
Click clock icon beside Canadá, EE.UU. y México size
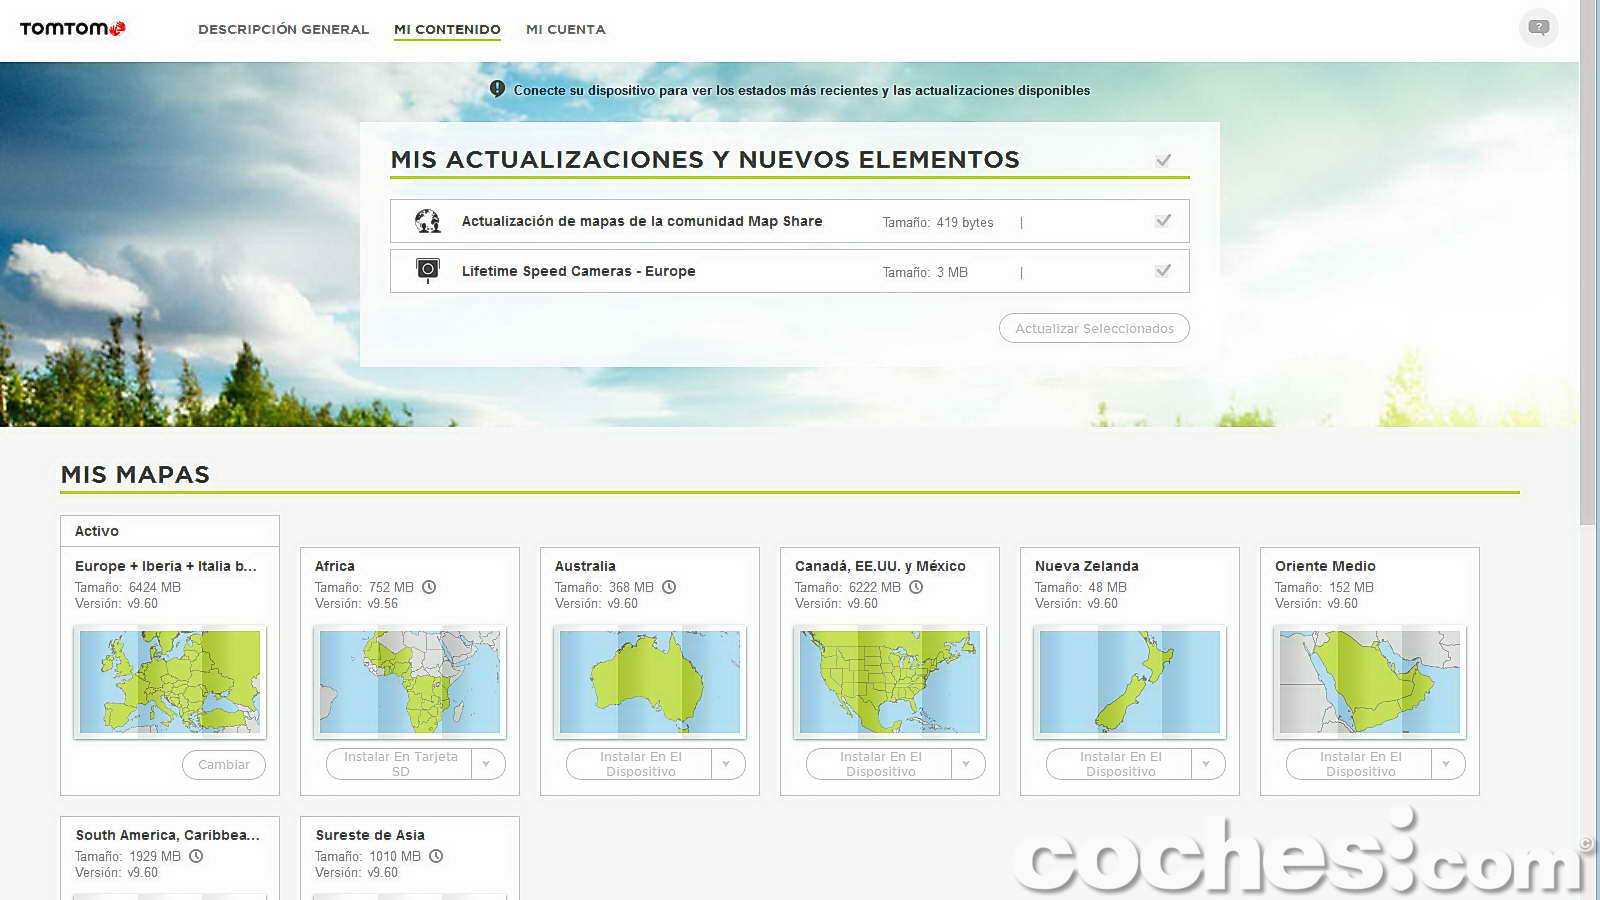[916, 587]
